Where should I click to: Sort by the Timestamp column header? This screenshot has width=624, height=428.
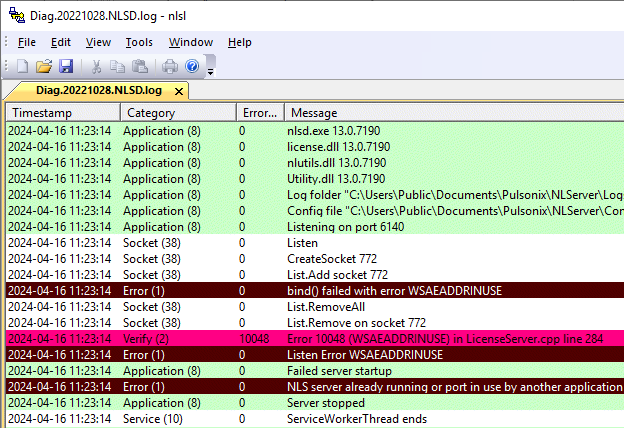click(x=62, y=113)
